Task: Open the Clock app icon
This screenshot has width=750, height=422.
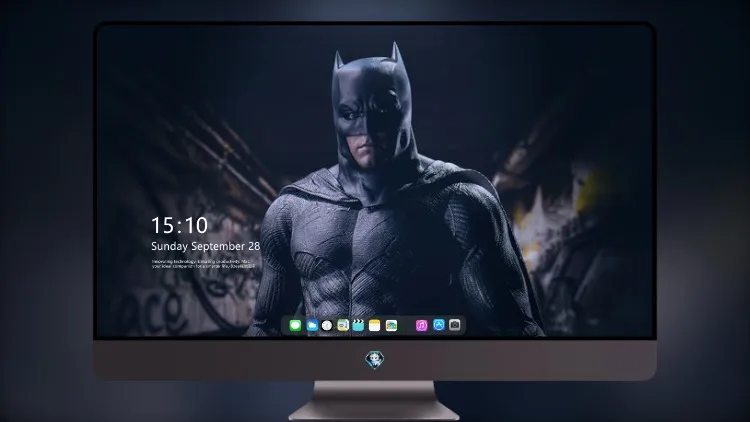Action: [x=327, y=325]
